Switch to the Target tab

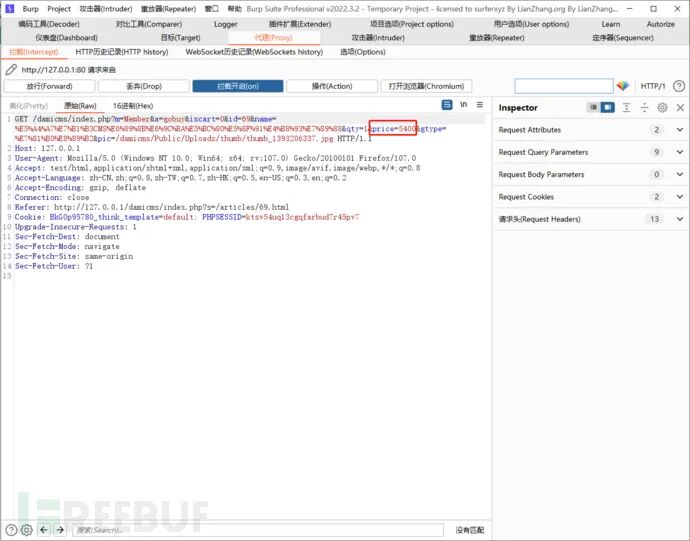click(x=180, y=38)
